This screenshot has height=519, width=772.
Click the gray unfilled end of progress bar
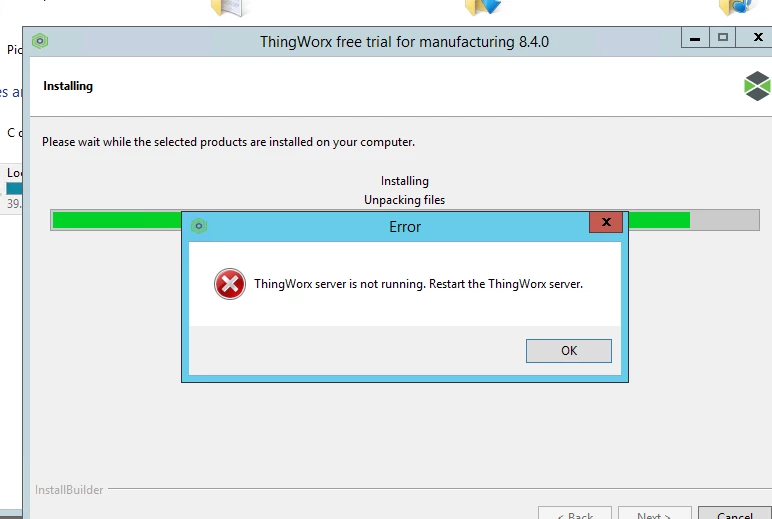pyautogui.click(x=724, y=220)
